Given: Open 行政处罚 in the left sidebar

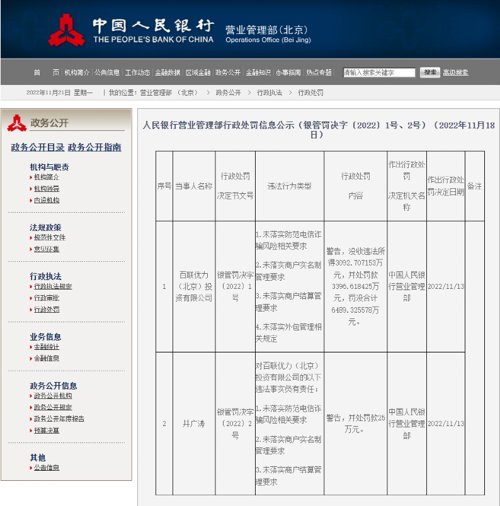Looking at the screenshot, I should pos(47,309).
